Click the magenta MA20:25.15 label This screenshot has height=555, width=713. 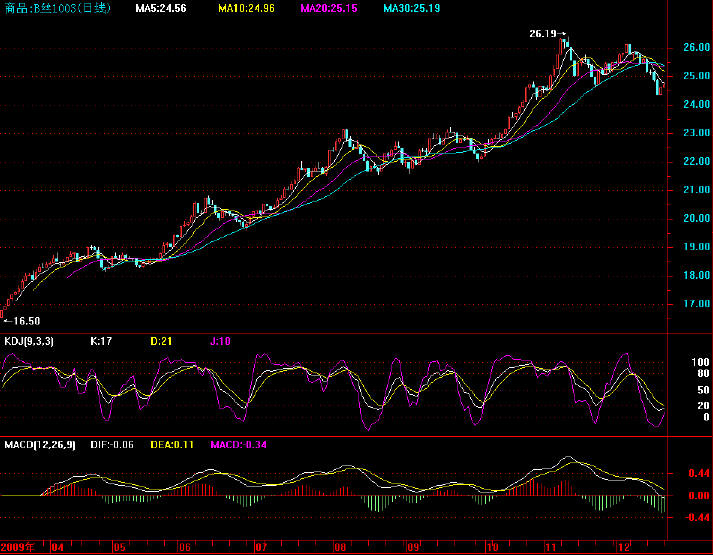[x=330, y=9]
